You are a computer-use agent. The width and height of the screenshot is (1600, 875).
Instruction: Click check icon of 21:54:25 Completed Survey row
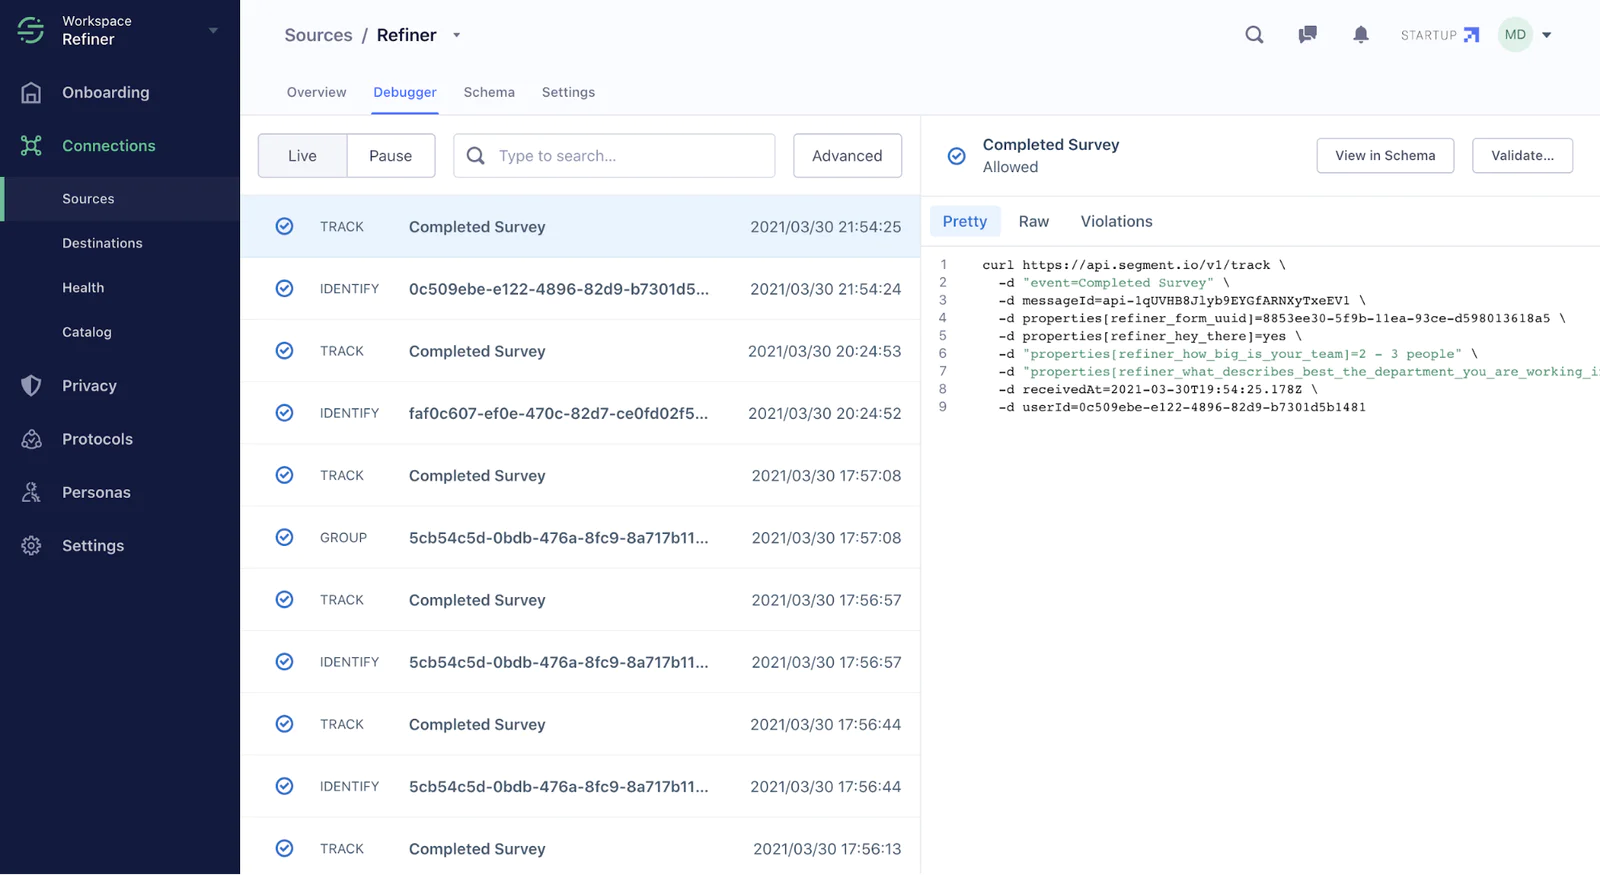point(284,226)
